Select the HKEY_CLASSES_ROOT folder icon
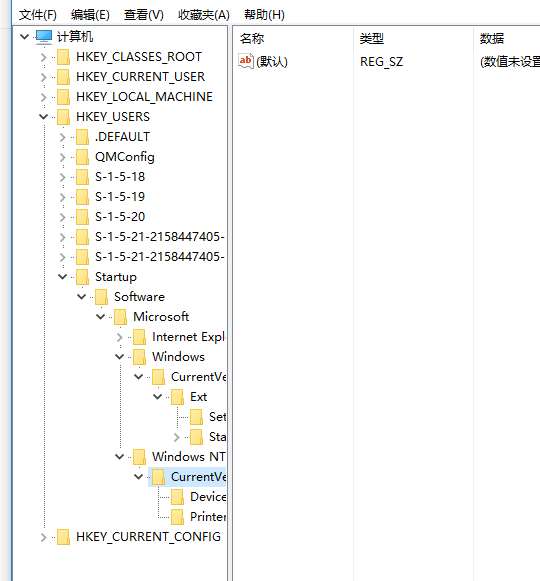Image resolution: width=540 pixels, height=581 pixels. click(x=63, y=57)
